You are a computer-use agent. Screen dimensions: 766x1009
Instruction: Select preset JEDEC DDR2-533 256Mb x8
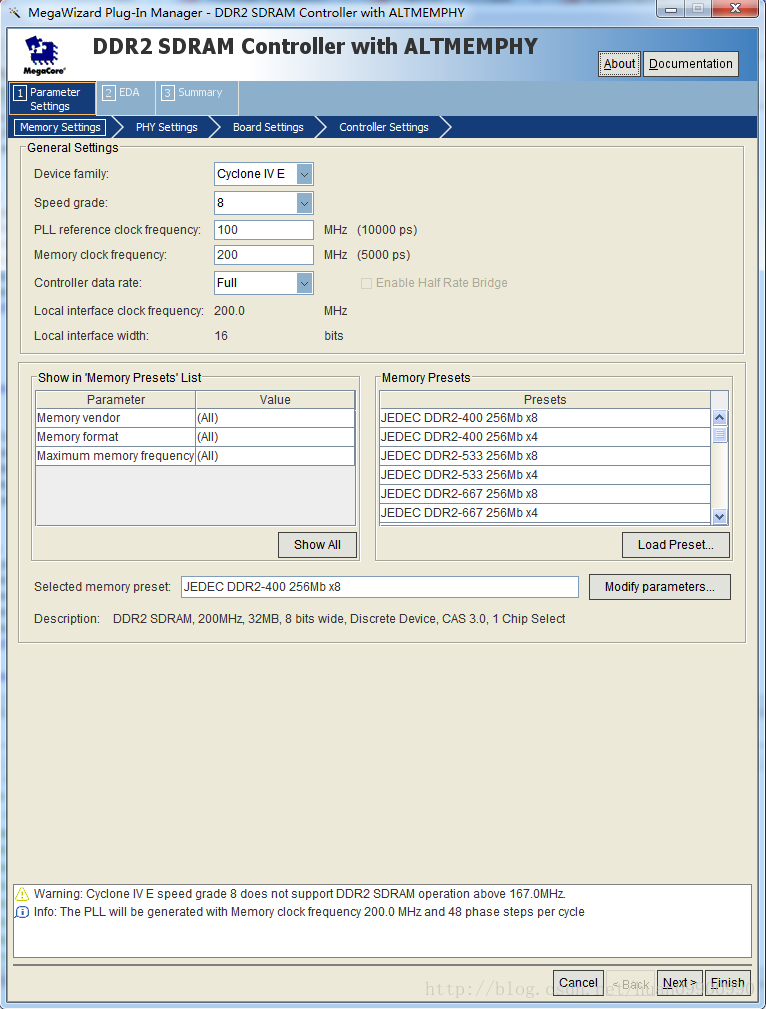[545, 456]
